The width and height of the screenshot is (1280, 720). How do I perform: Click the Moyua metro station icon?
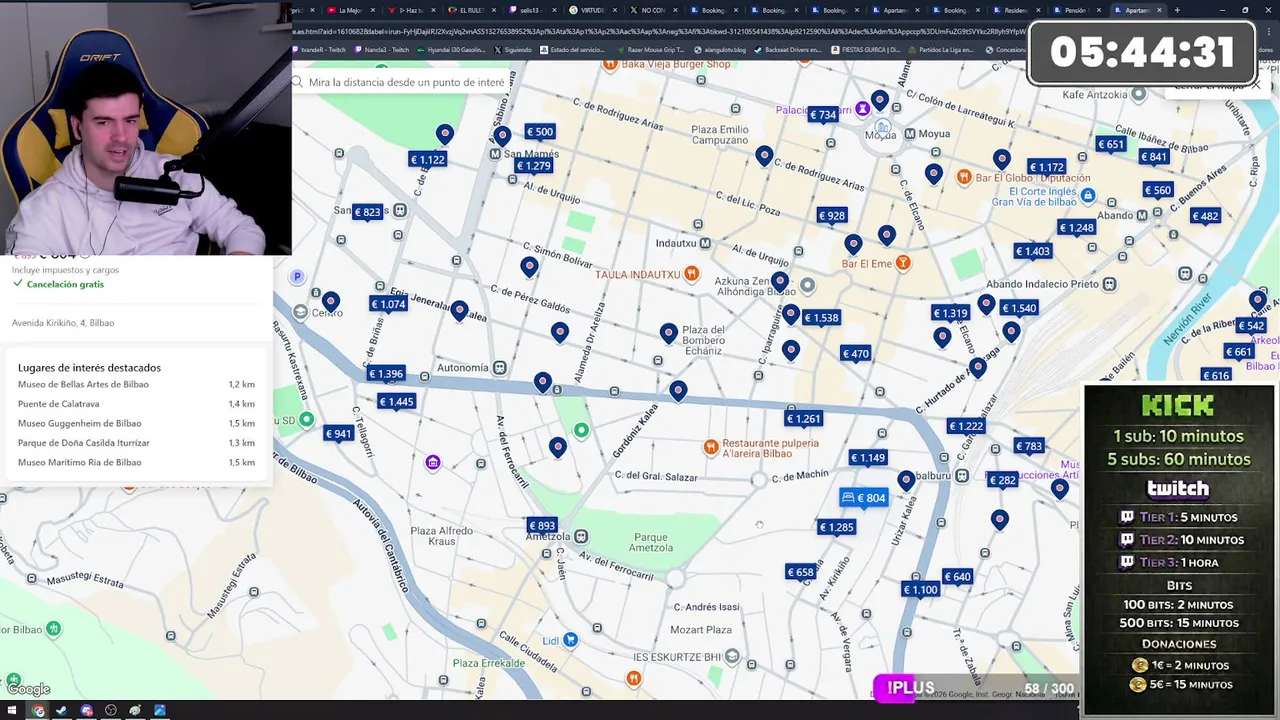pos(910,133)
